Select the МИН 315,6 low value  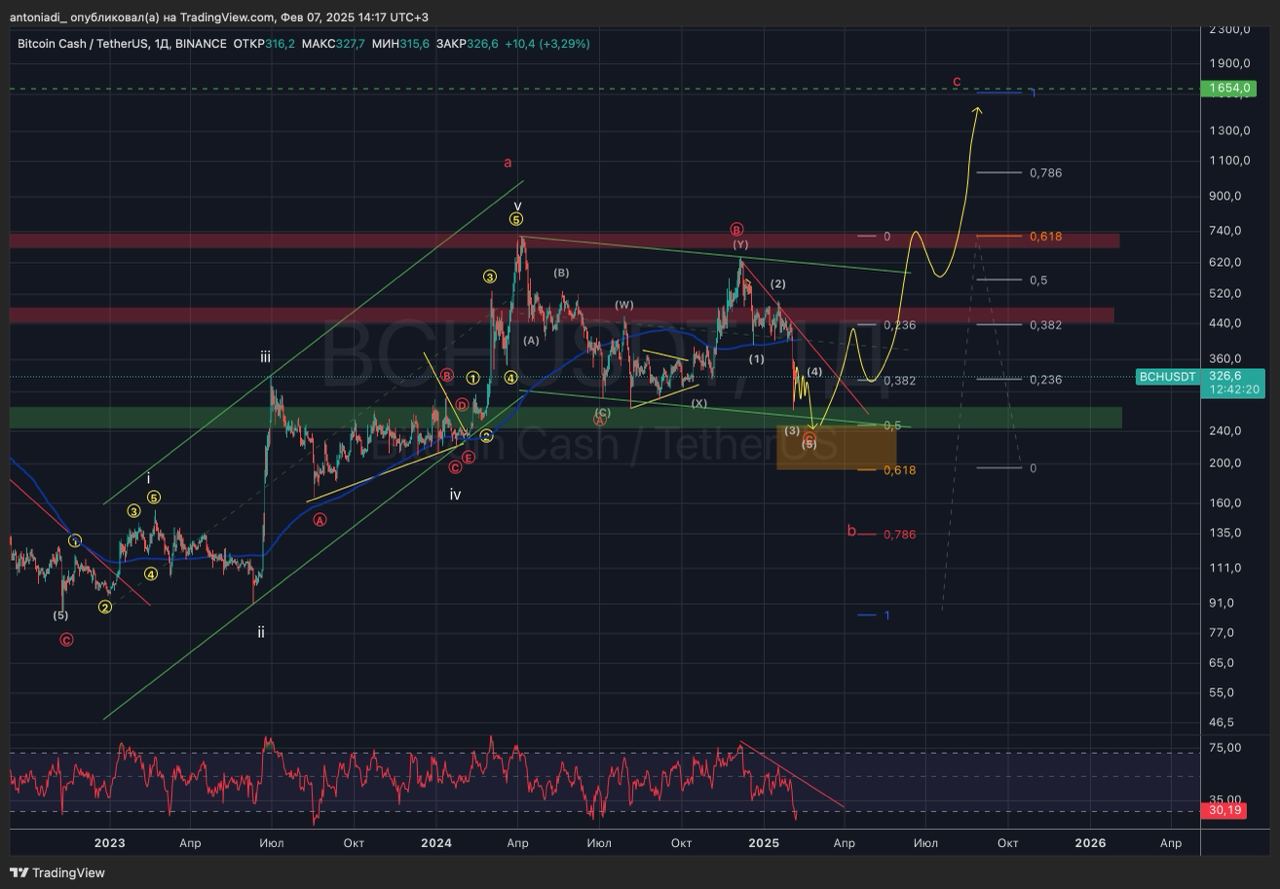(x=402, y=44)
